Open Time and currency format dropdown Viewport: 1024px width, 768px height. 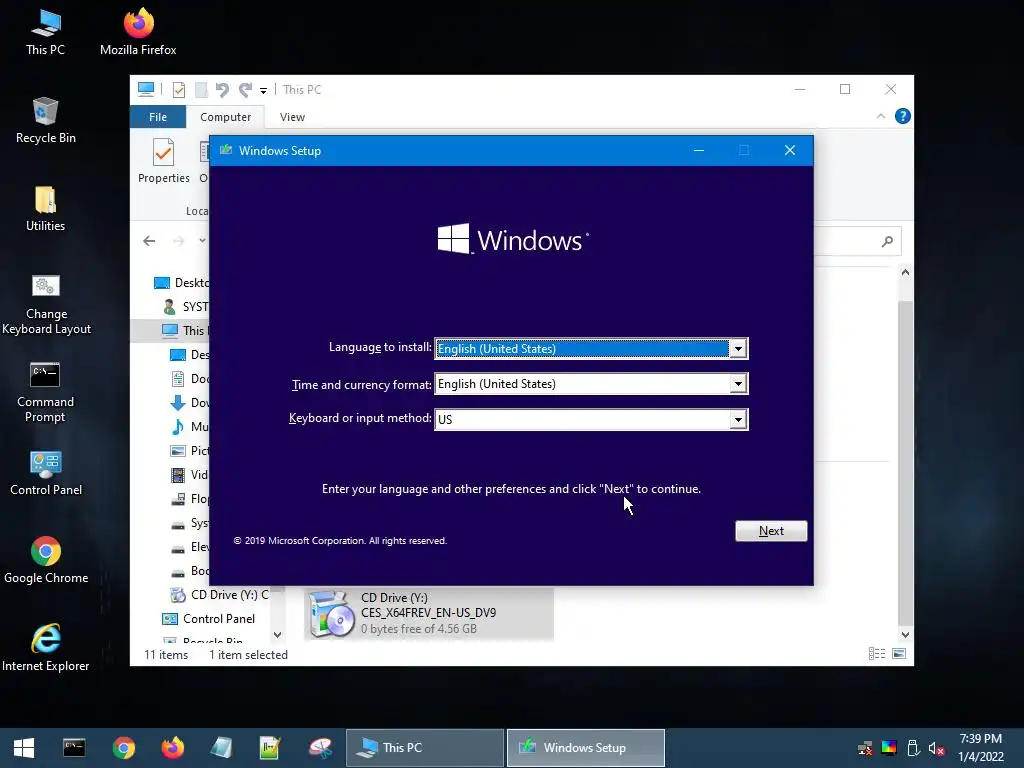click(x=738, y=384)
